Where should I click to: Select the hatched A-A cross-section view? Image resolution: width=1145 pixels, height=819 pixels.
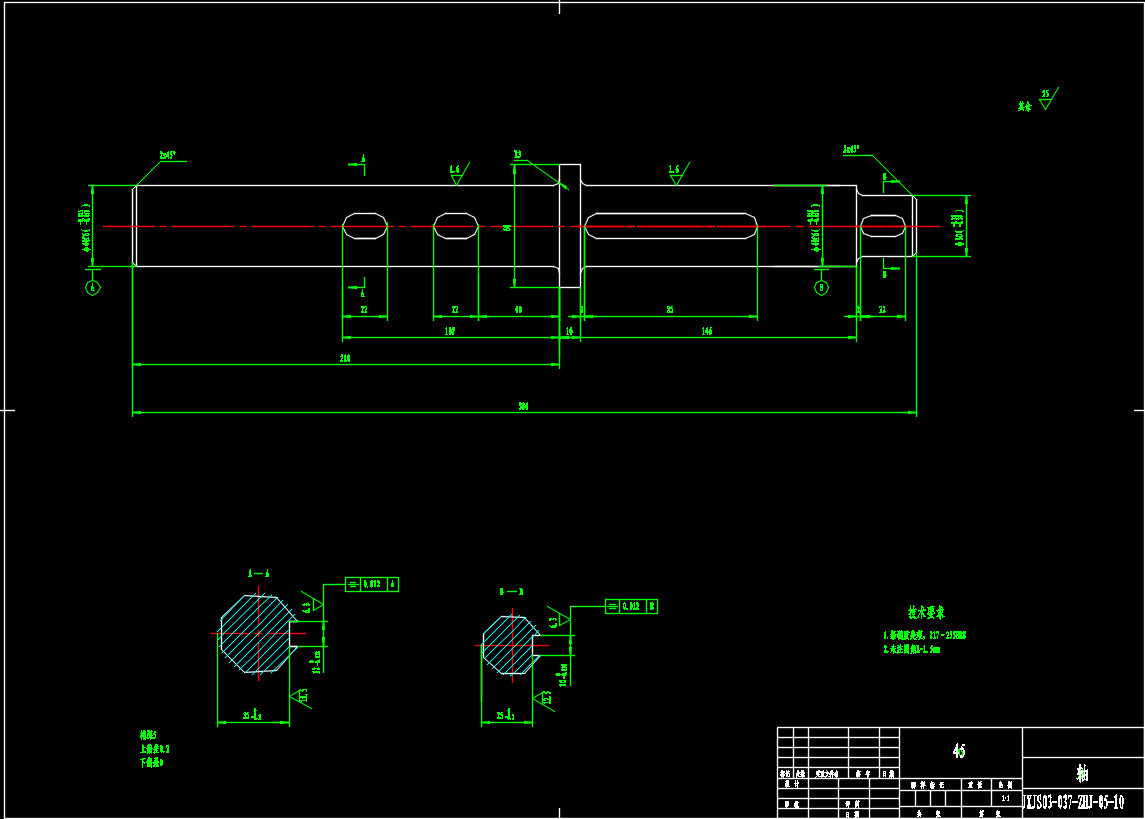pyautogui.click(x=258, y=634)
